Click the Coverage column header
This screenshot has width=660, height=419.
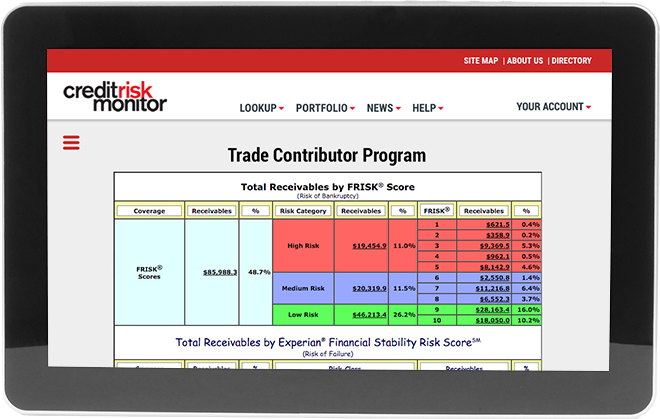tap(149, 211)
